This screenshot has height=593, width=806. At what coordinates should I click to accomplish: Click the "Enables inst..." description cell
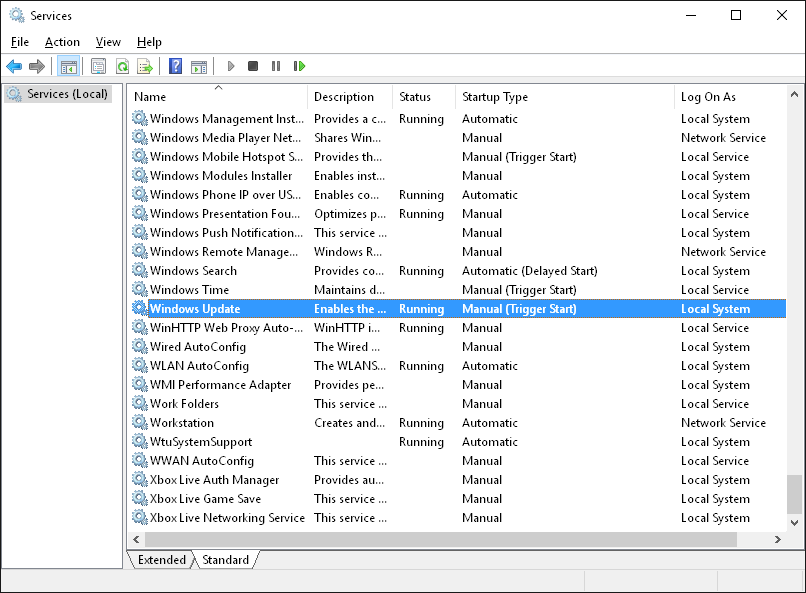coord(350,176)
